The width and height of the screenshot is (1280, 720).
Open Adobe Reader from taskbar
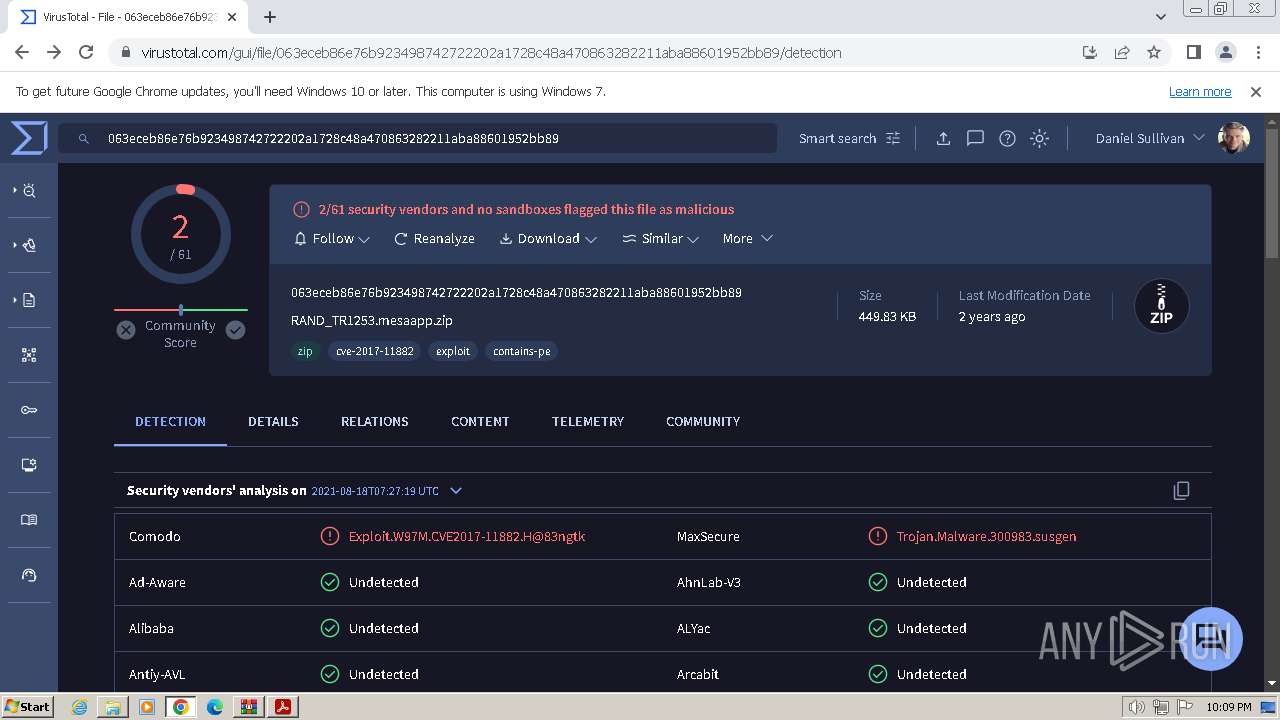click(x=283, y=707)
